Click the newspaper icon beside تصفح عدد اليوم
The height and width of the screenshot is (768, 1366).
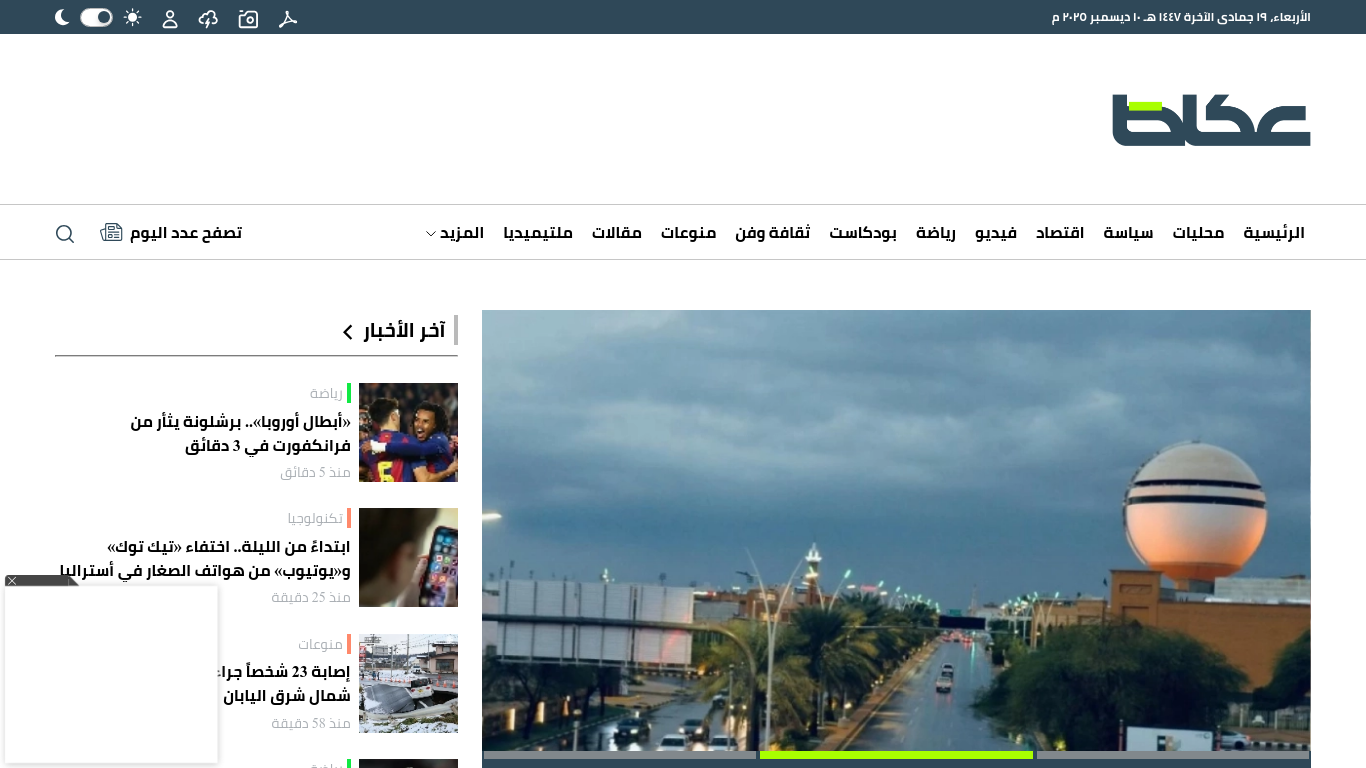[x=111, y=233]
